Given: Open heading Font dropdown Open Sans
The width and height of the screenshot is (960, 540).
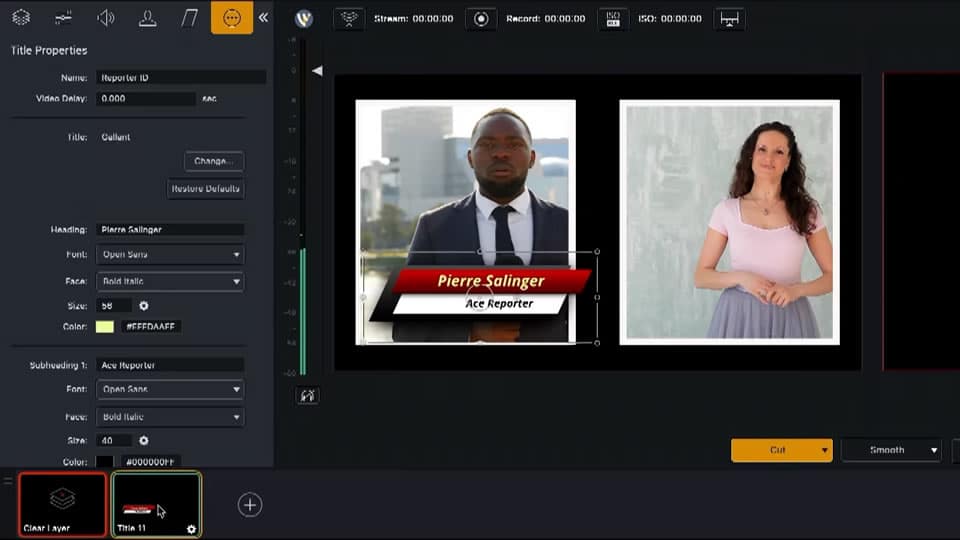Looking at the screenshot, I should tap(169, 255).
